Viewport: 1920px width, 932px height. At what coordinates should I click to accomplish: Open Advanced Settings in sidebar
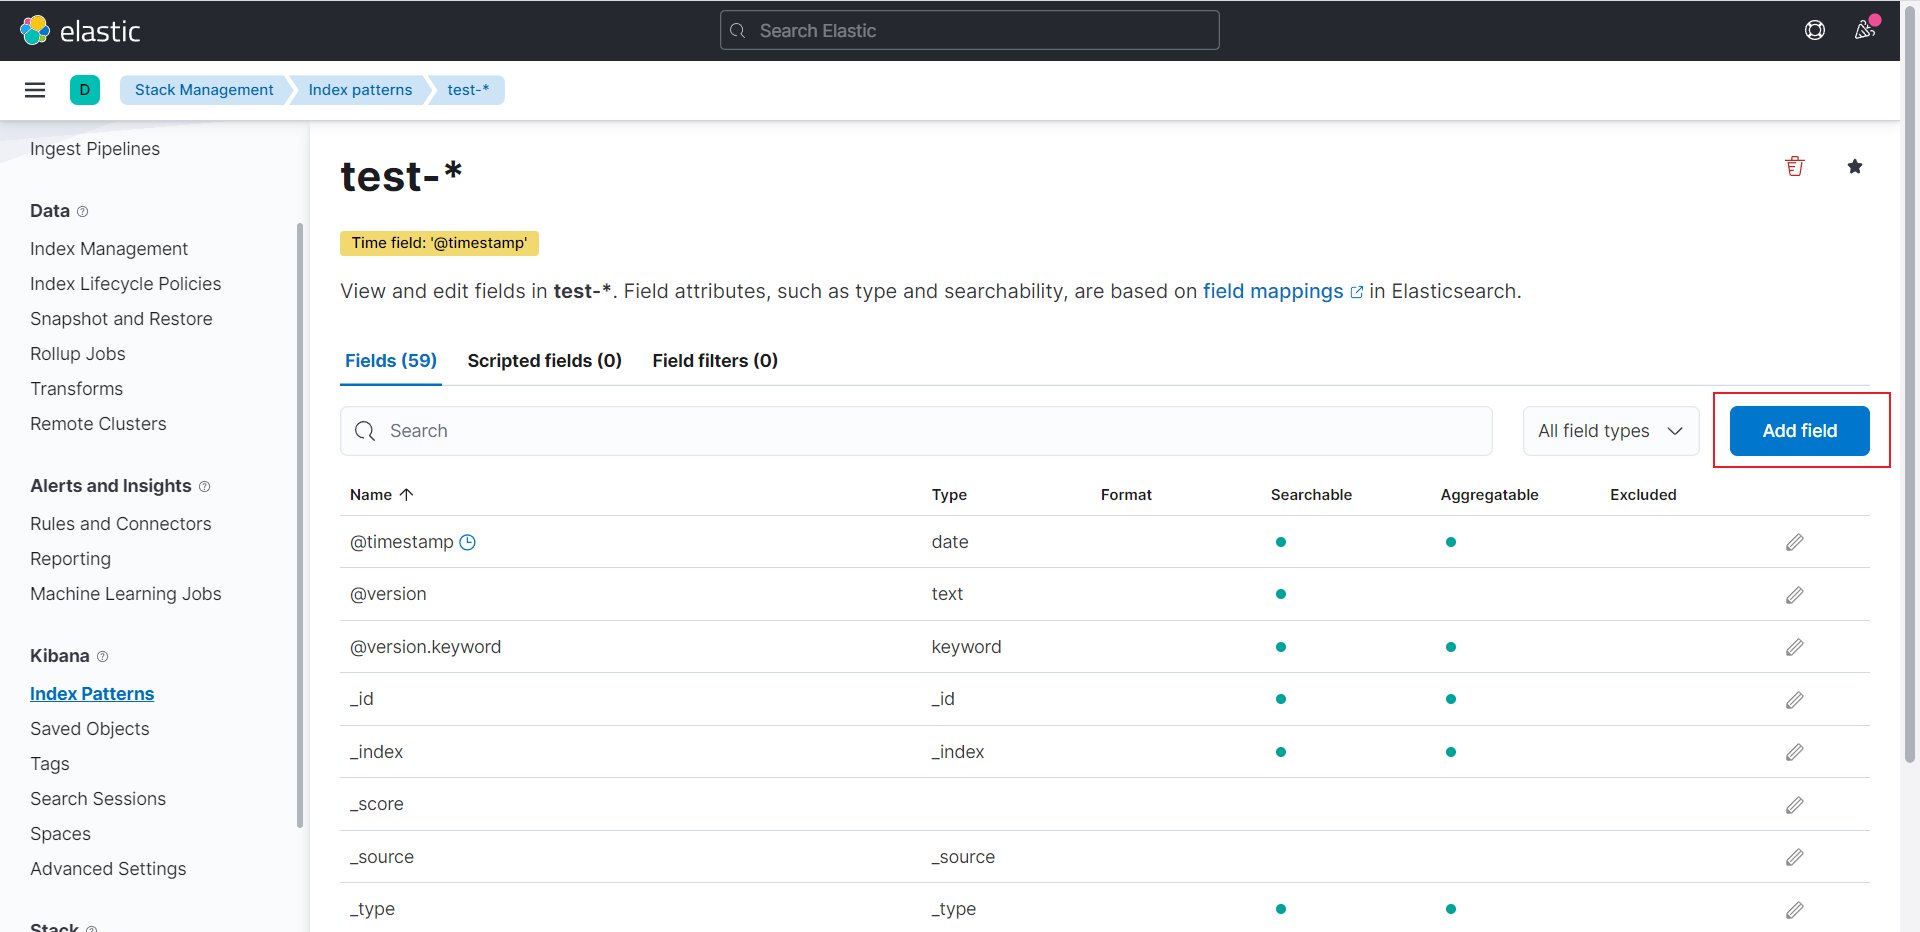click(x=108, y=869)
